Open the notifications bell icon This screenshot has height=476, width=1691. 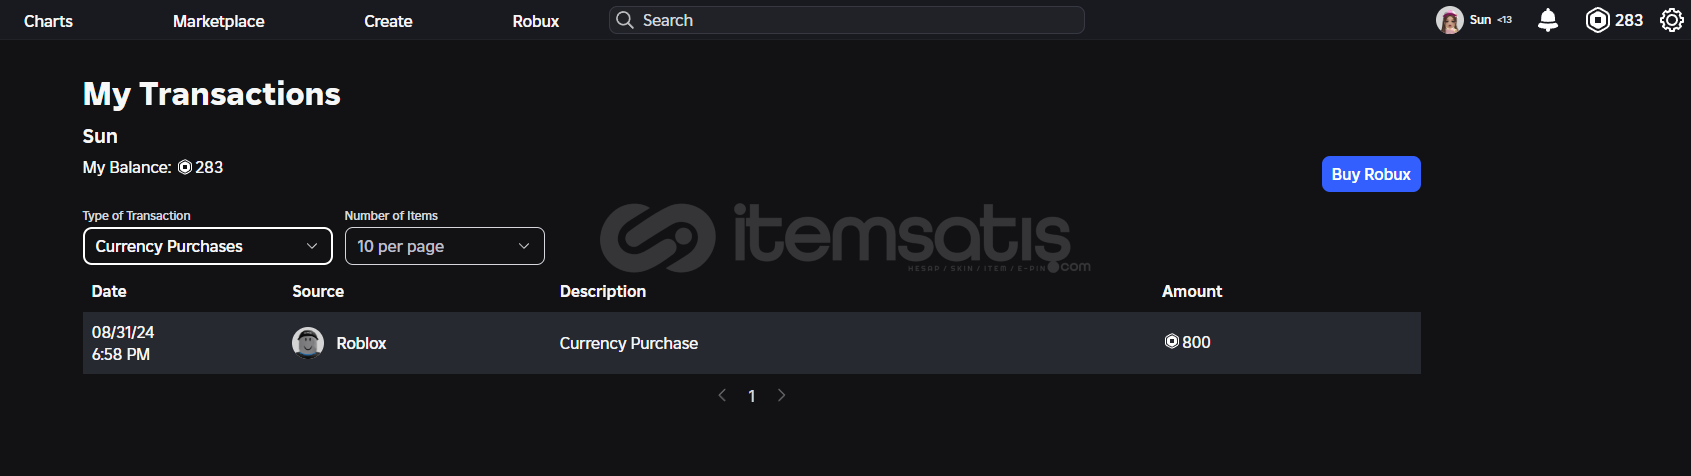coord(1547,20)
